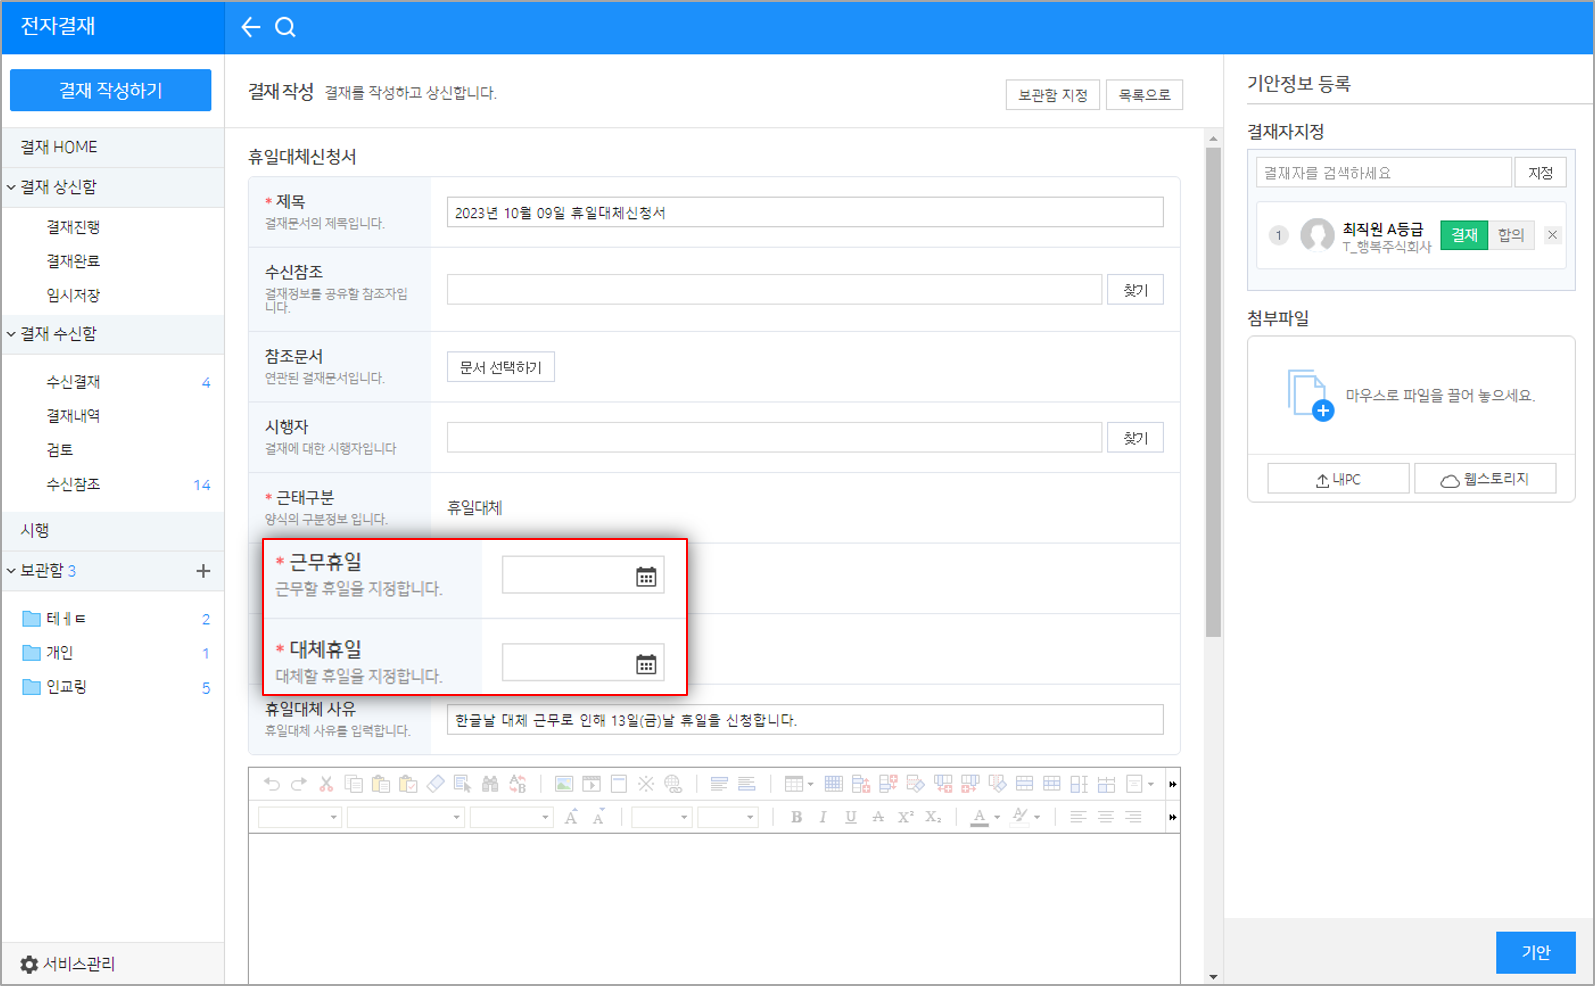Viewport: 1595px width, 986px height.
Task: Open search with the magnifier icon
Action: [285, 27]
